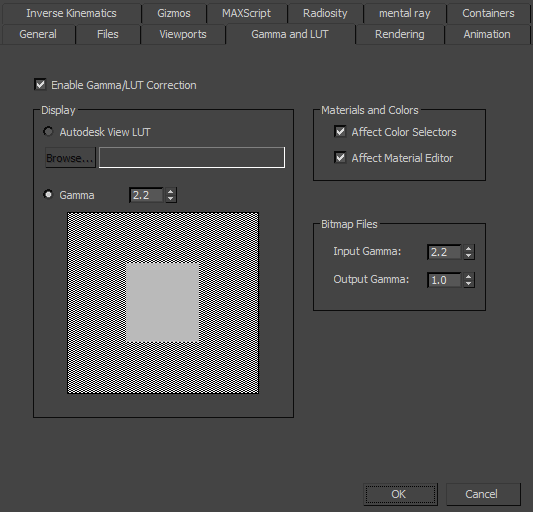Image resolution: width=533 pixels, height=512 pixels.
Task: Increase display Gamma with up arrow
Action: point(171,192)
